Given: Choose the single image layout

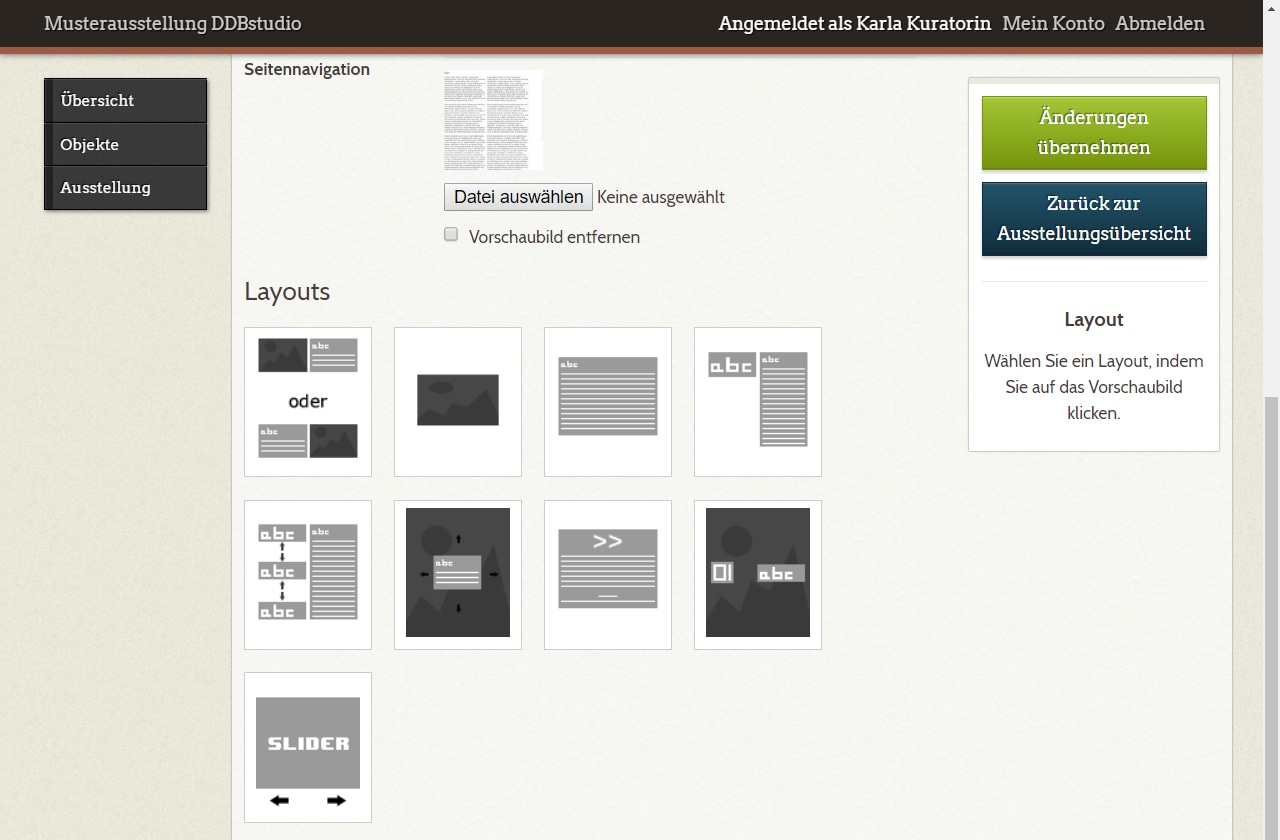Looking at the screenshot, I should 458,402.
